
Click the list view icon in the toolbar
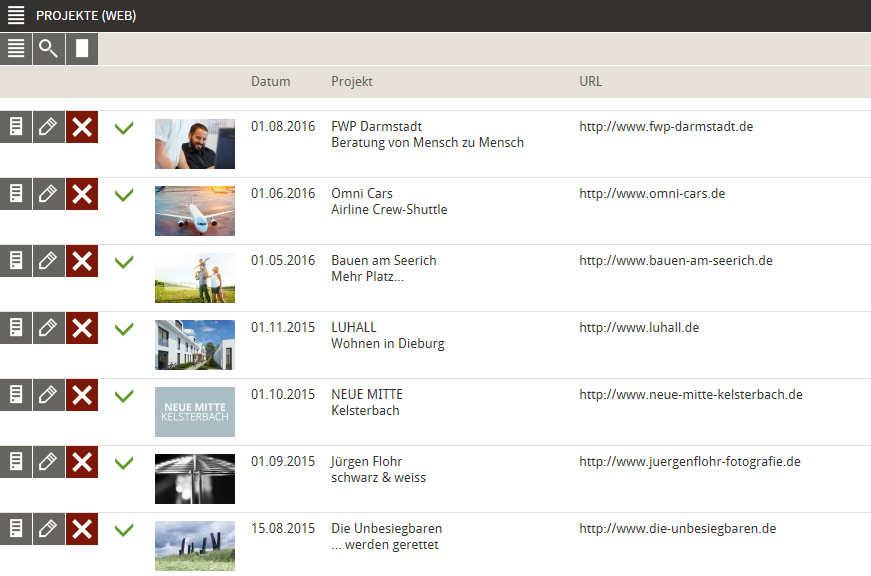(16, 48)
